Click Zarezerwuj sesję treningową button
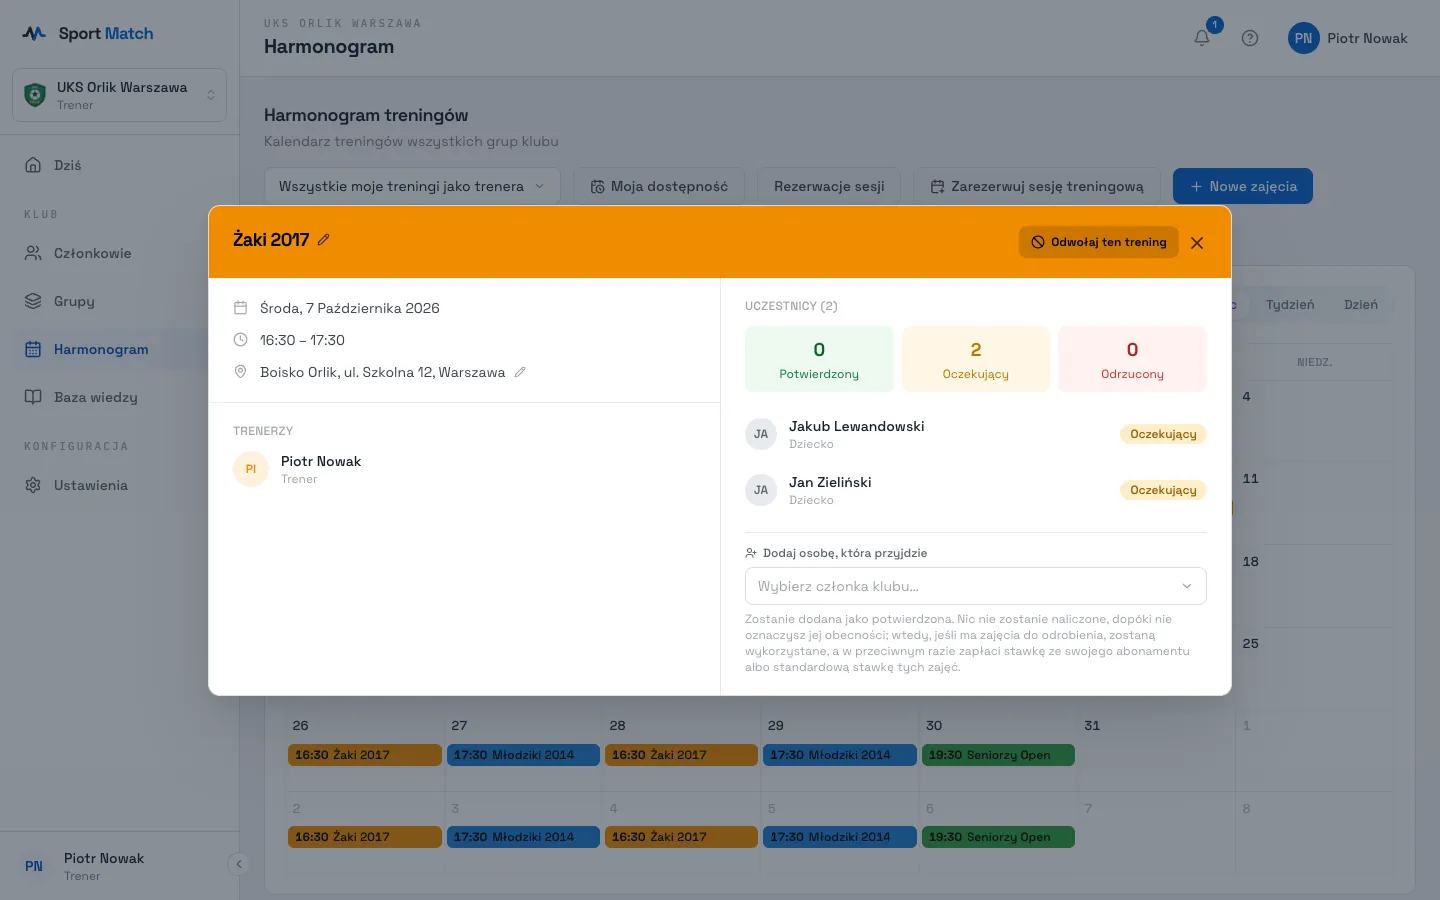Viewport: 1440px width, 900px height. pos(1037,186)
